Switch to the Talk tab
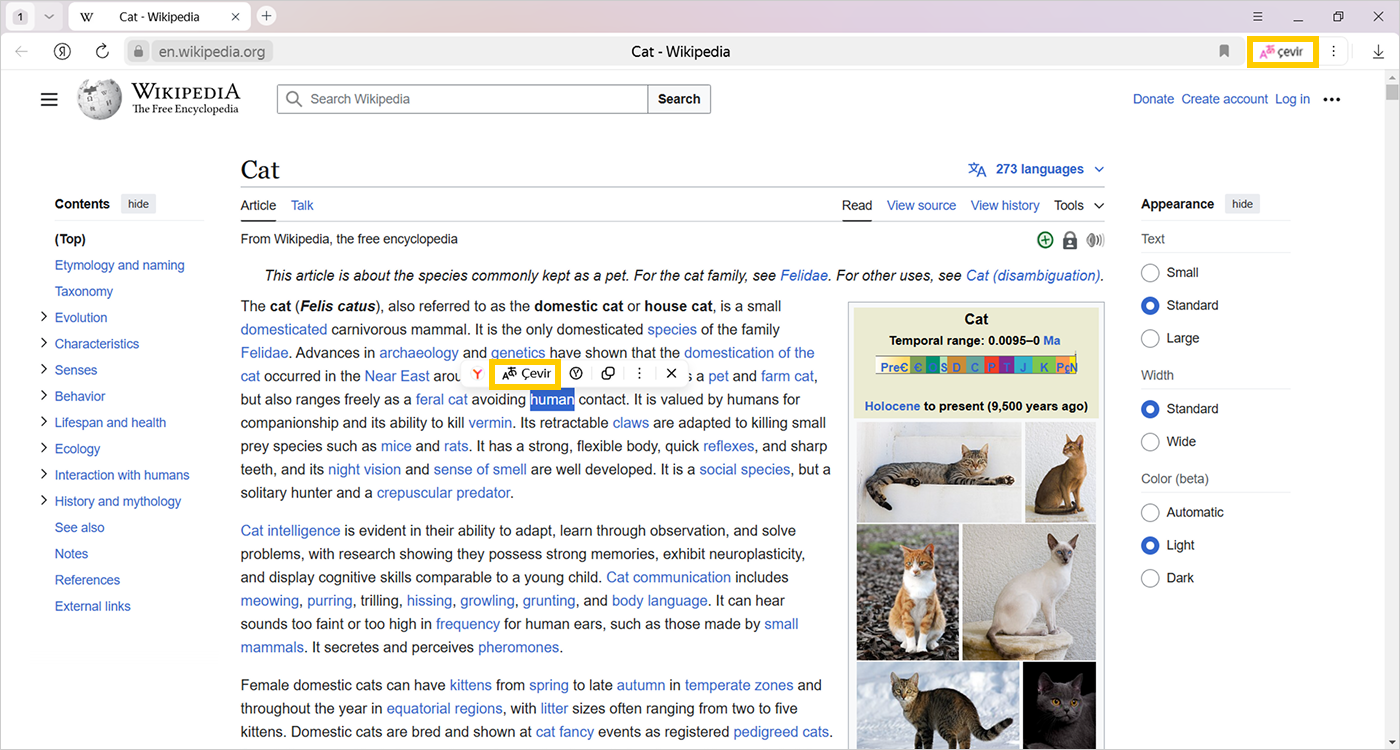 point(302,205)
